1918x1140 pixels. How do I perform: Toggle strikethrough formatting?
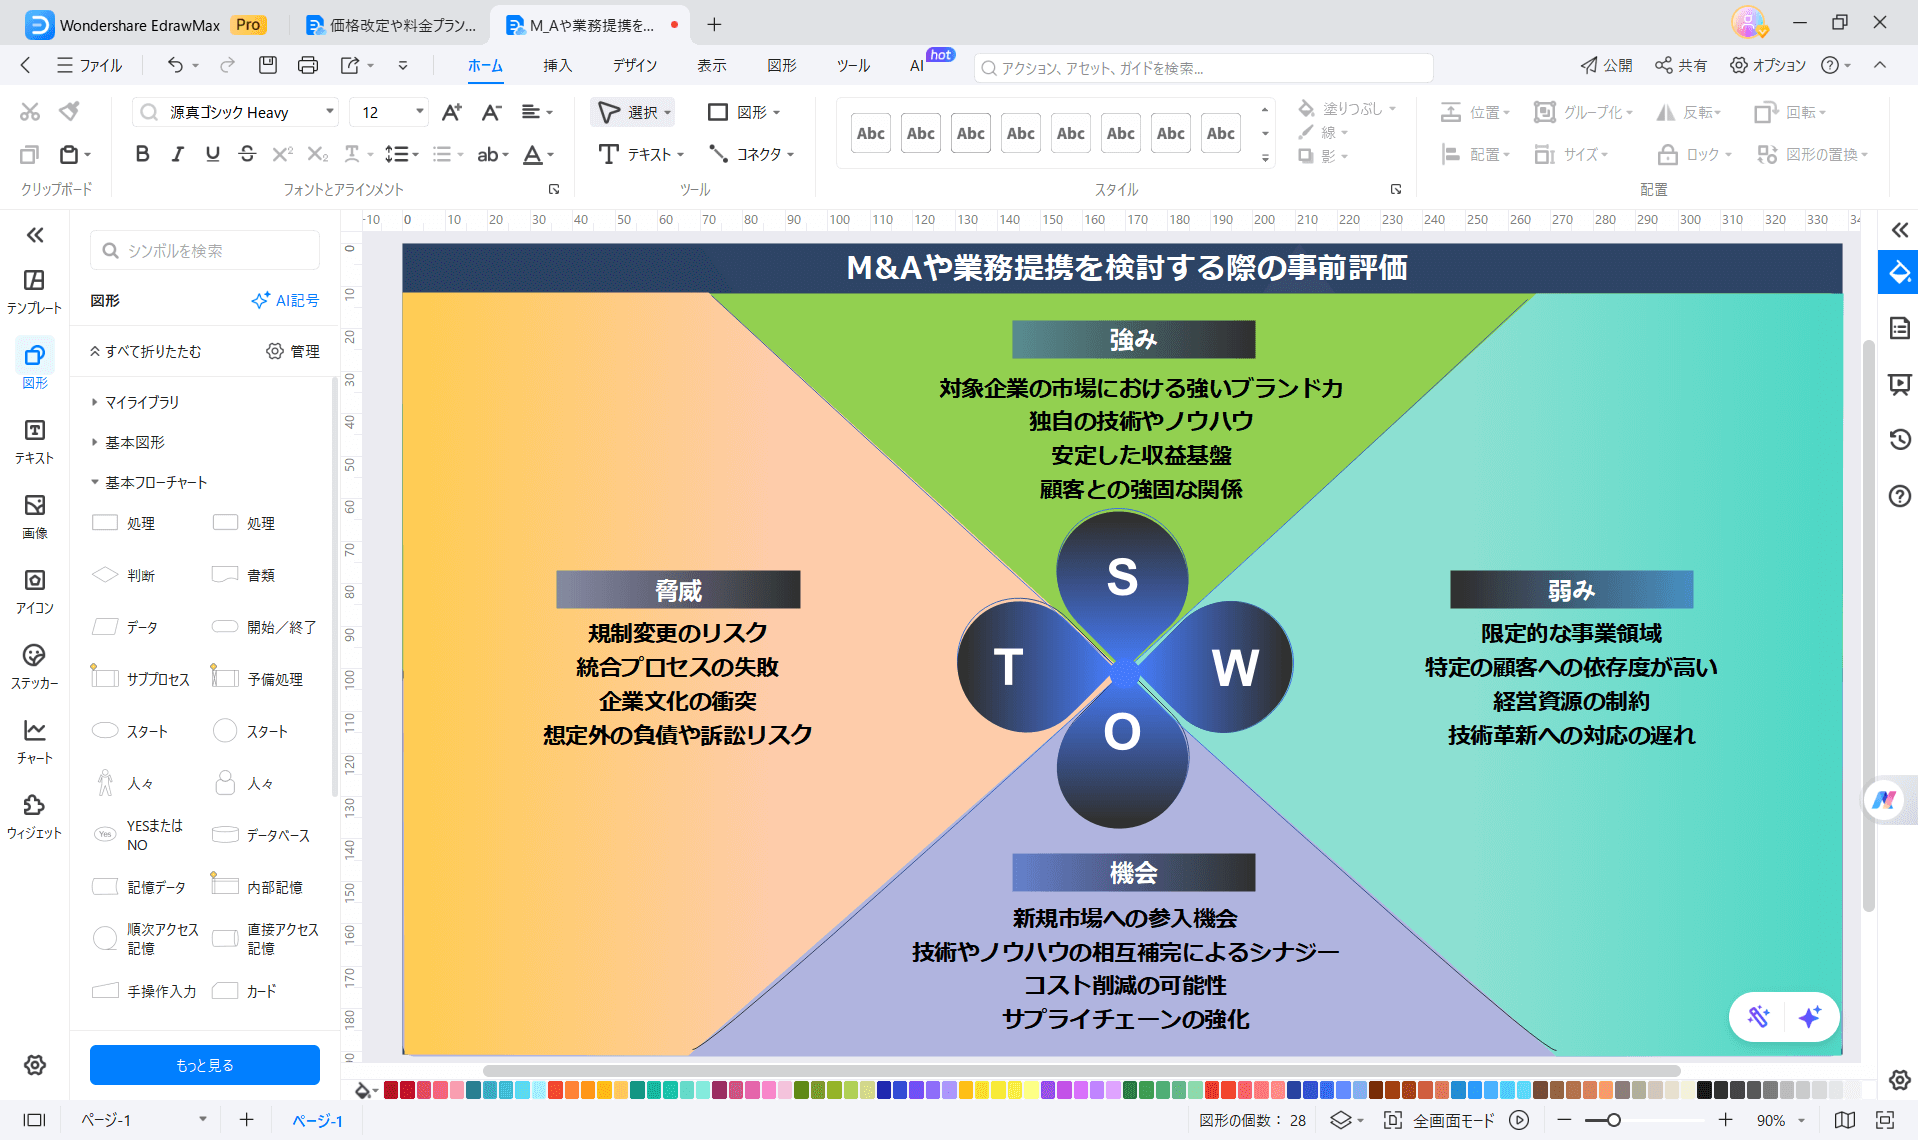click(x=247, y=154)
